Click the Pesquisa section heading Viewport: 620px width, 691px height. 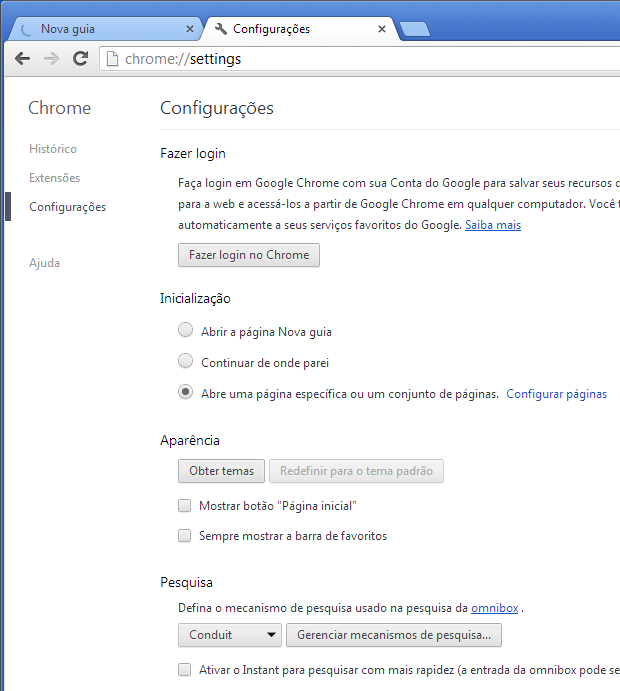point(186,583)
